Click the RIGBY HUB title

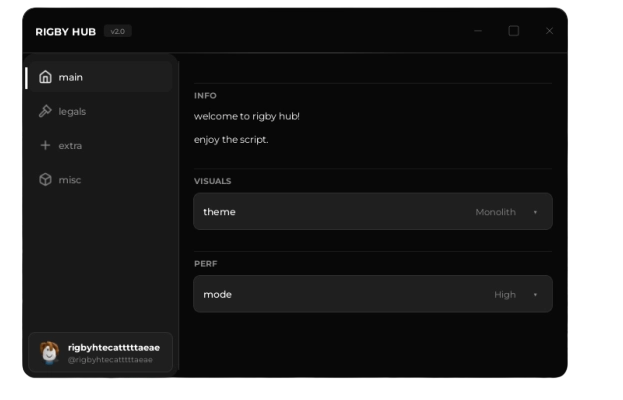pyautogui.click(x=66, y=32)
